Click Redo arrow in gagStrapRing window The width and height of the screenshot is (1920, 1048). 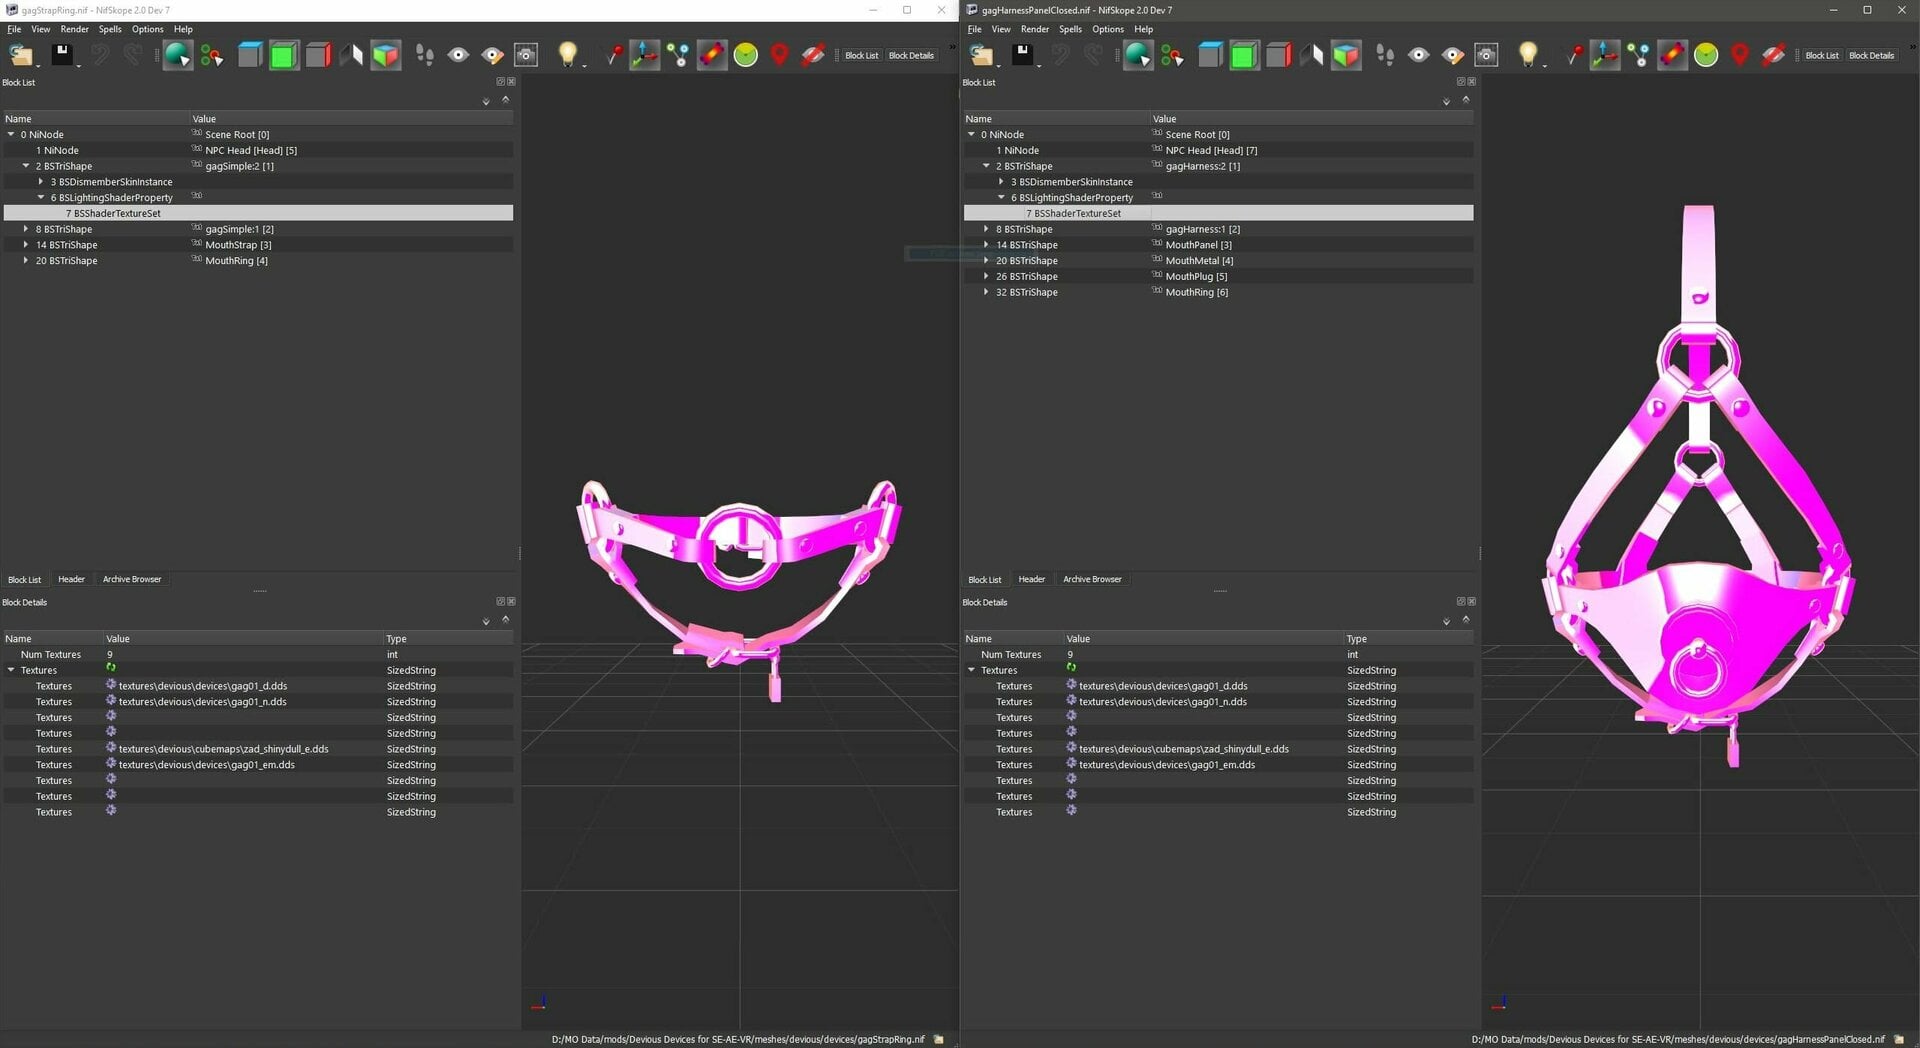133,55
